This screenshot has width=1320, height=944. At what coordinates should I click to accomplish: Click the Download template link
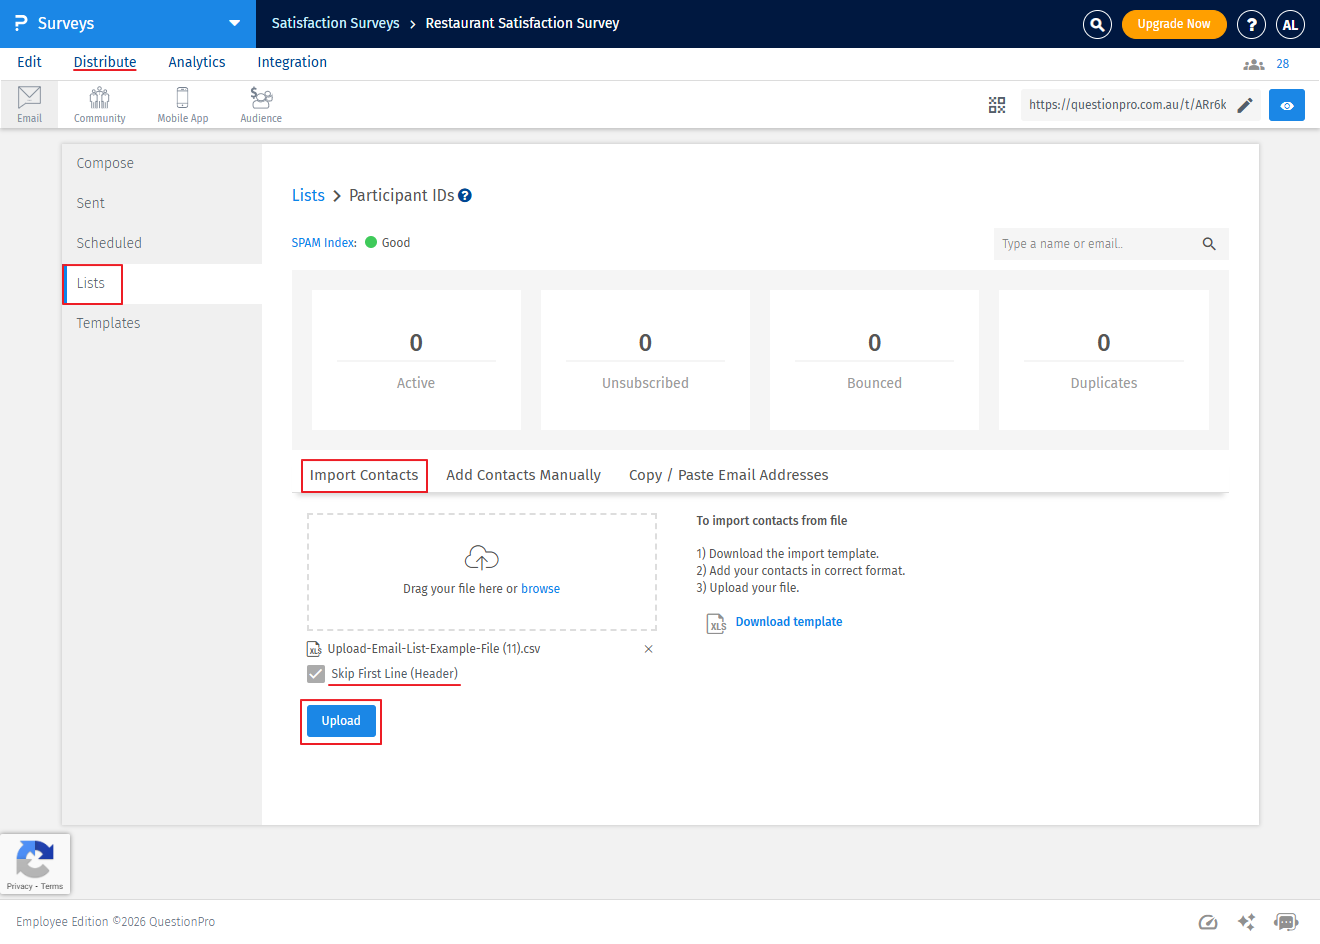788,622
